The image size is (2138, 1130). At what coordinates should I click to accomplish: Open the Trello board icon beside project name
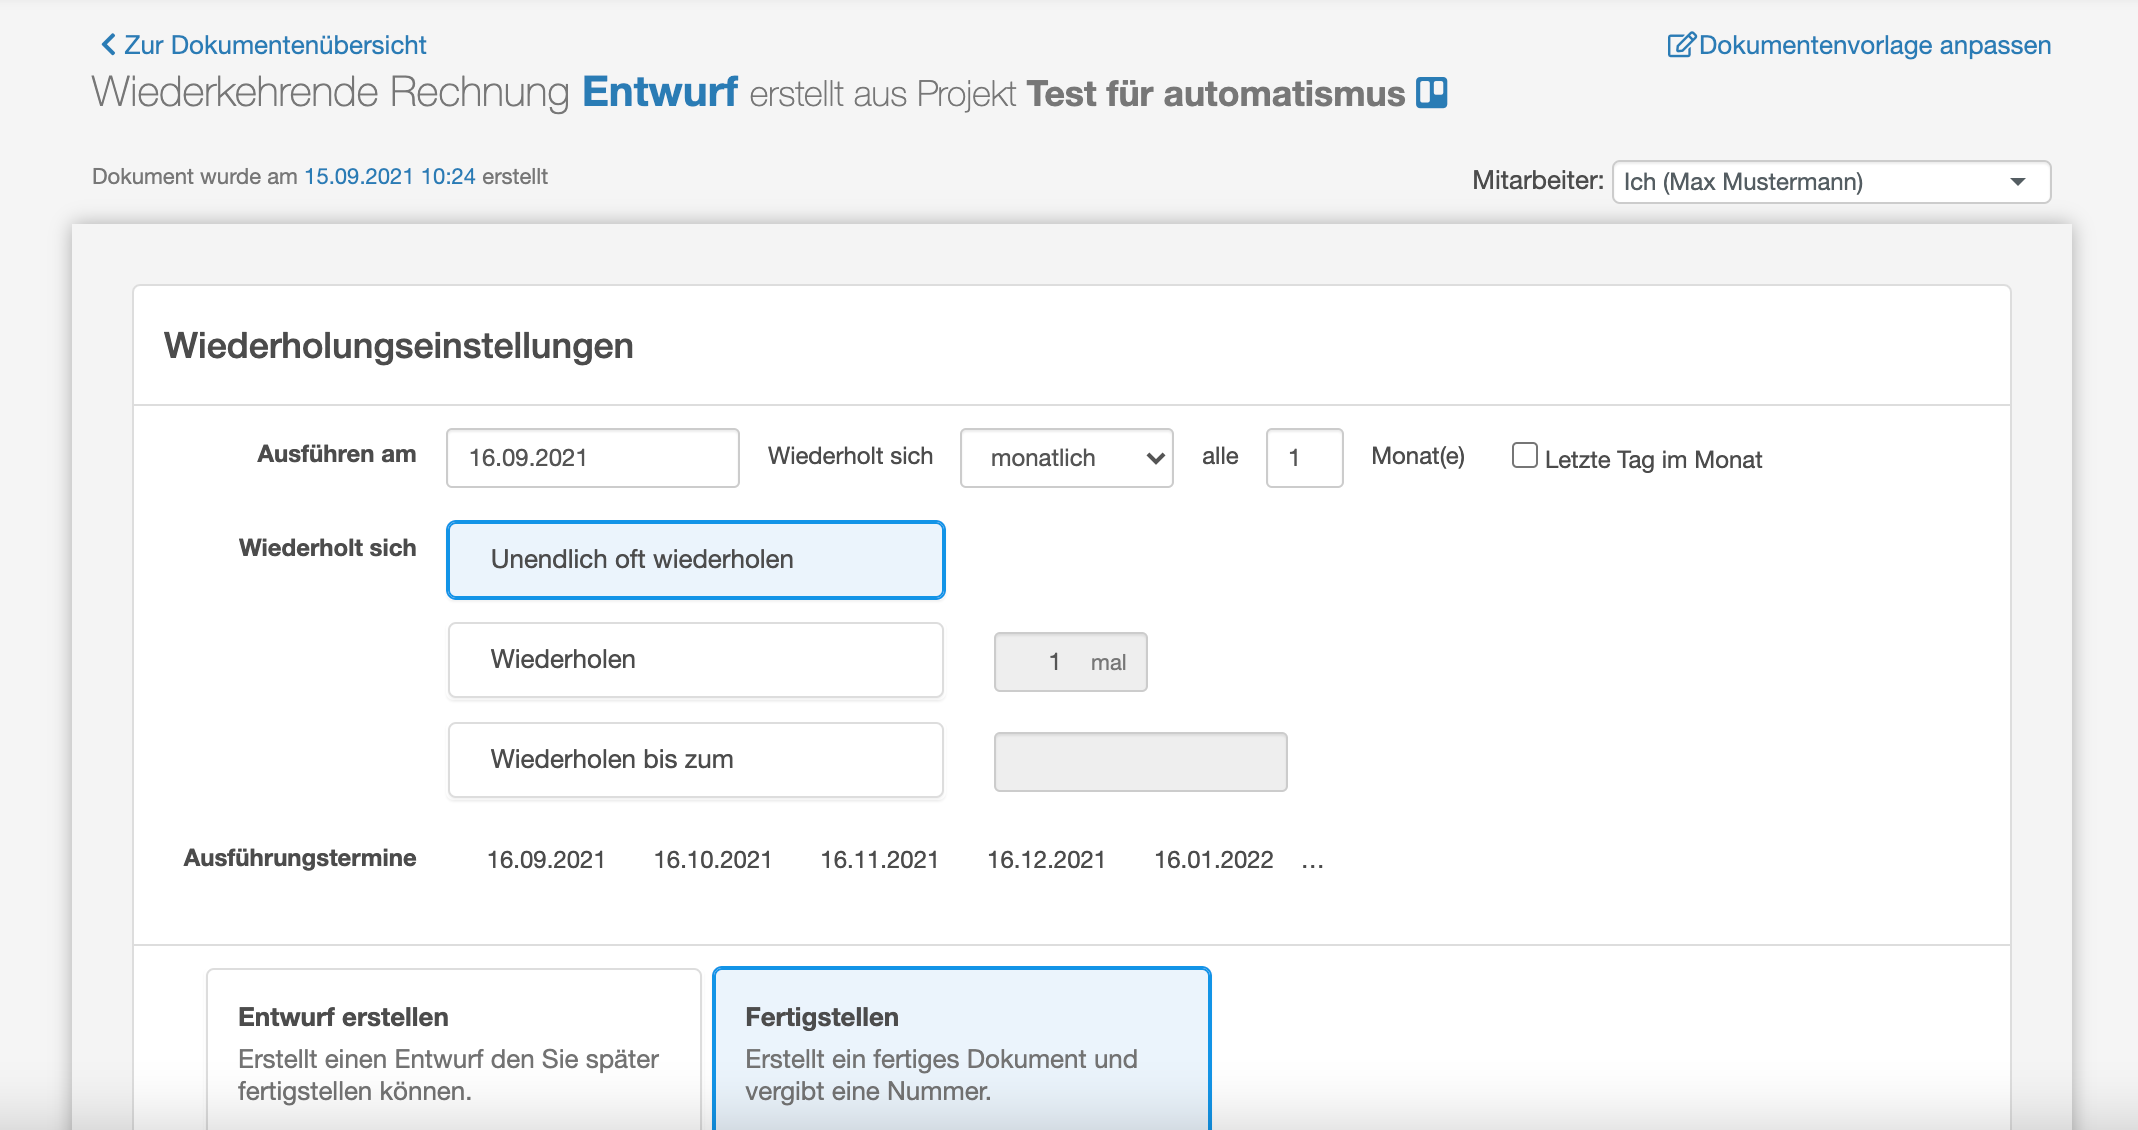coord(1432,93)
